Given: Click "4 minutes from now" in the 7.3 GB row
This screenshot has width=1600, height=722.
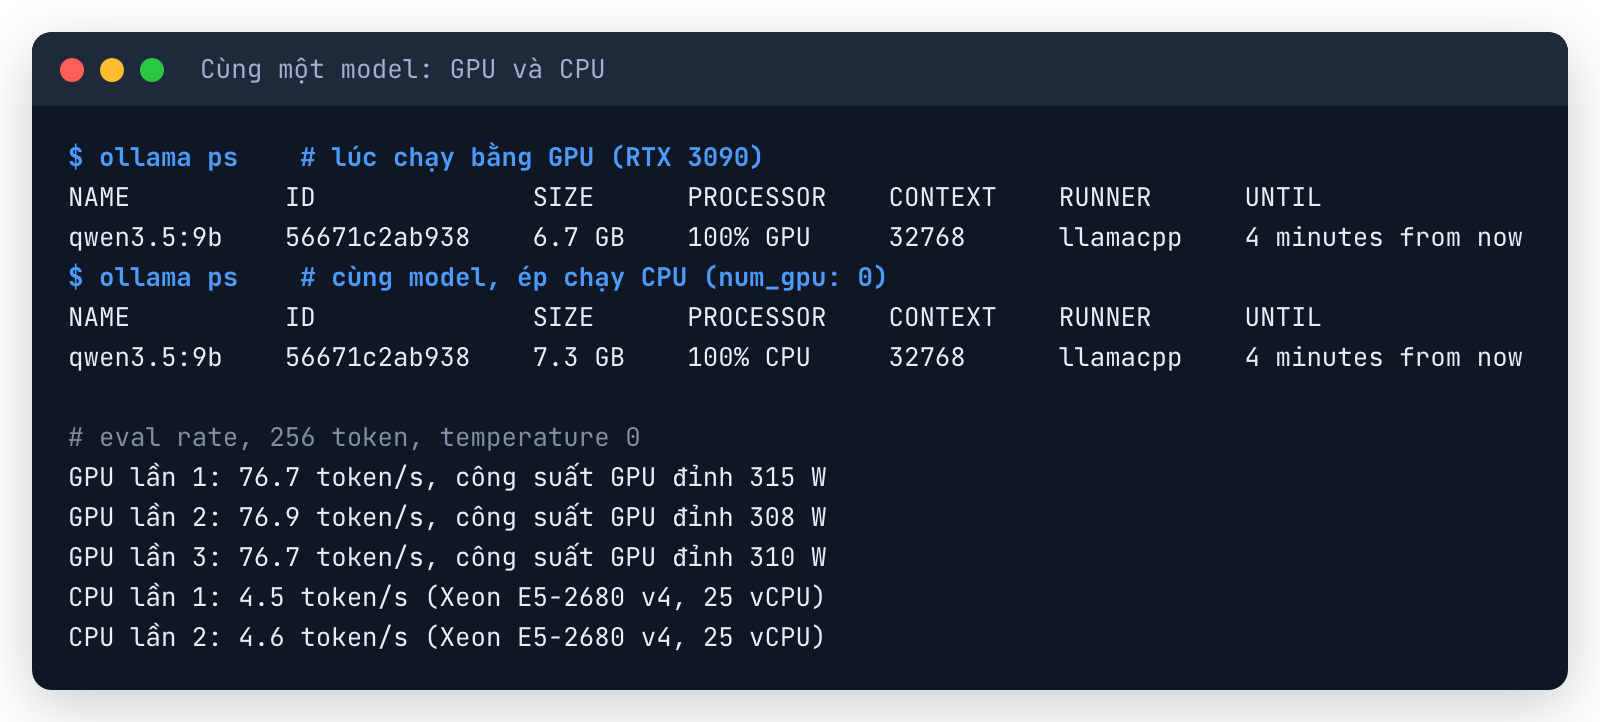Looking at the screenshot, I should 1384,357.
